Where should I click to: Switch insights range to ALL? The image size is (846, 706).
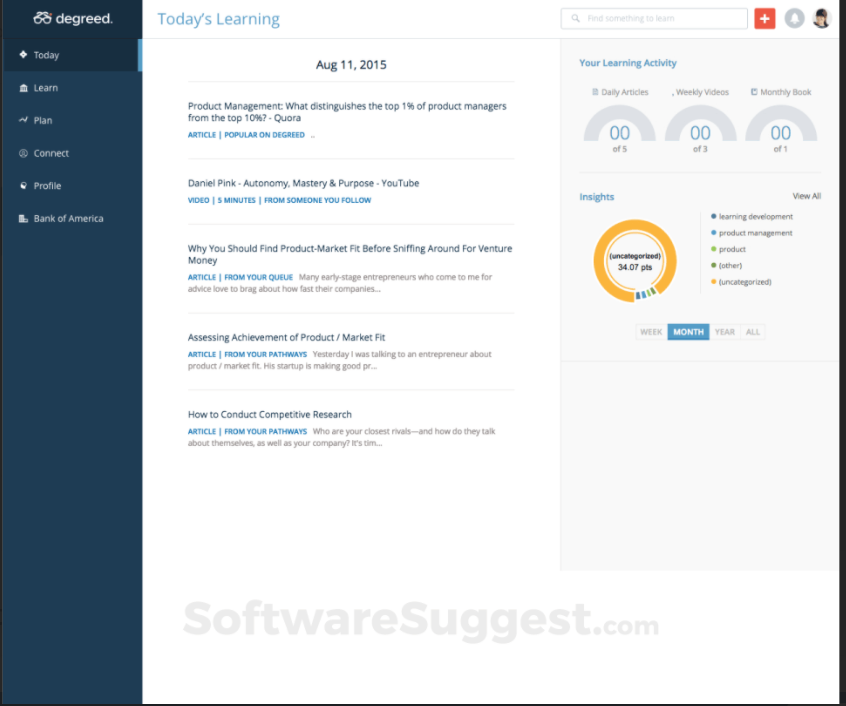[x=753, y=332]
